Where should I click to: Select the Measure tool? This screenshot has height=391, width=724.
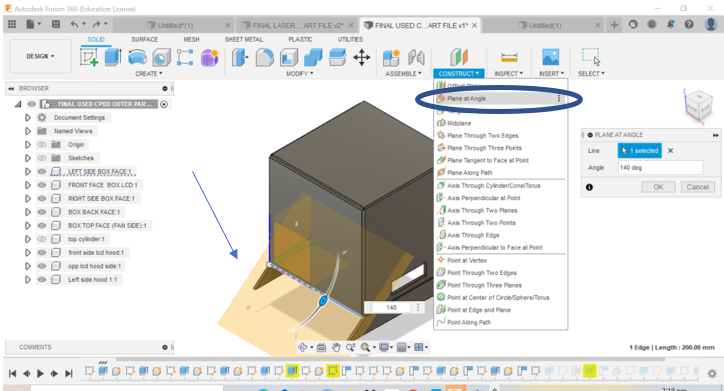[x=509, y=58]
